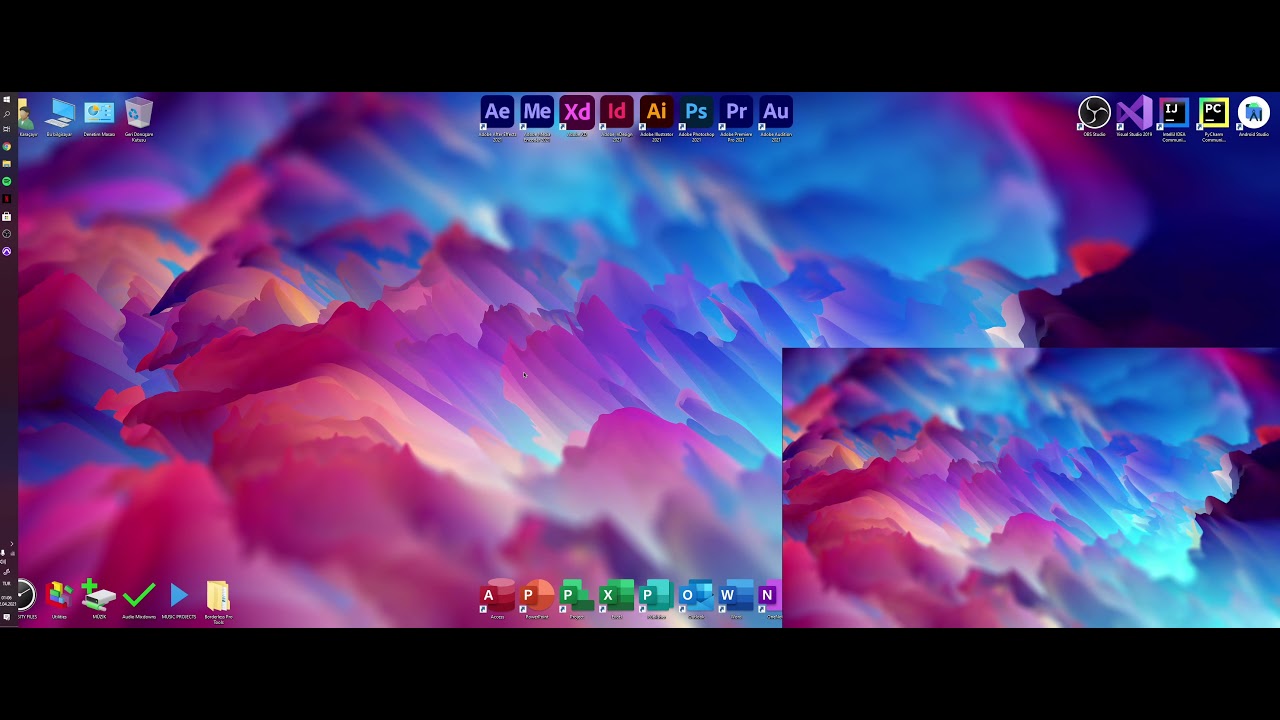Launch Outlook shortcut

click(x=697, y=599)
